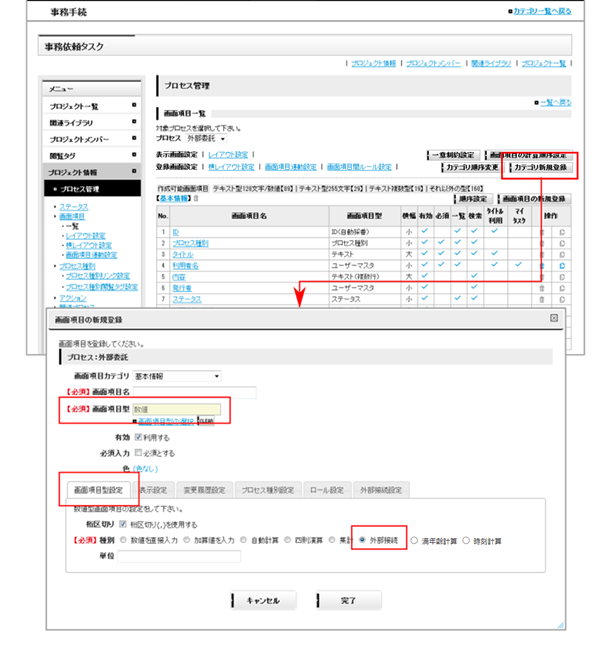Screen dimensions: 616x646
Task: Click カテゴリ新規登録 button
Action: click(x=541, y=167)
